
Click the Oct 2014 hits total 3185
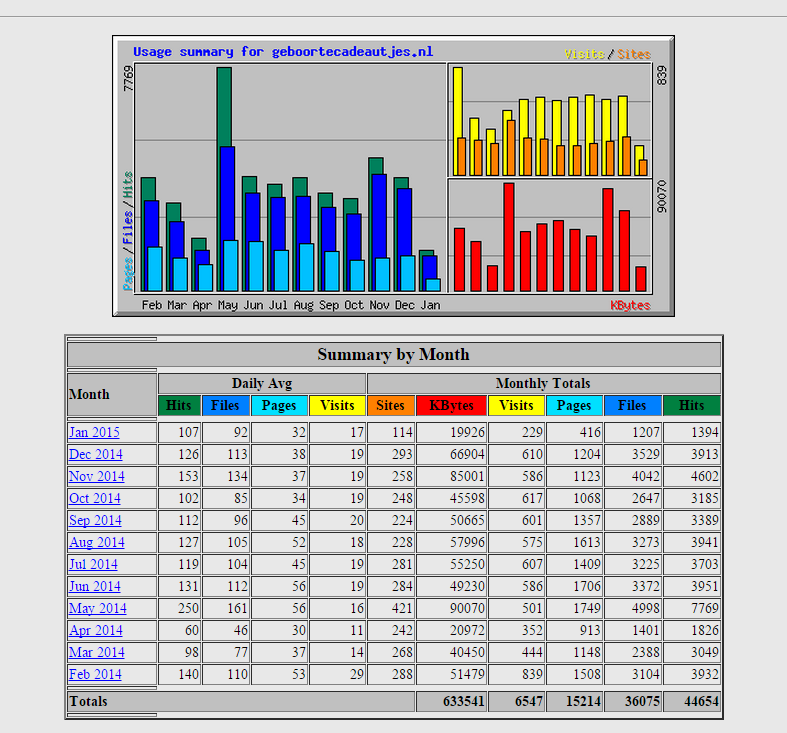(x=705, y=499)
